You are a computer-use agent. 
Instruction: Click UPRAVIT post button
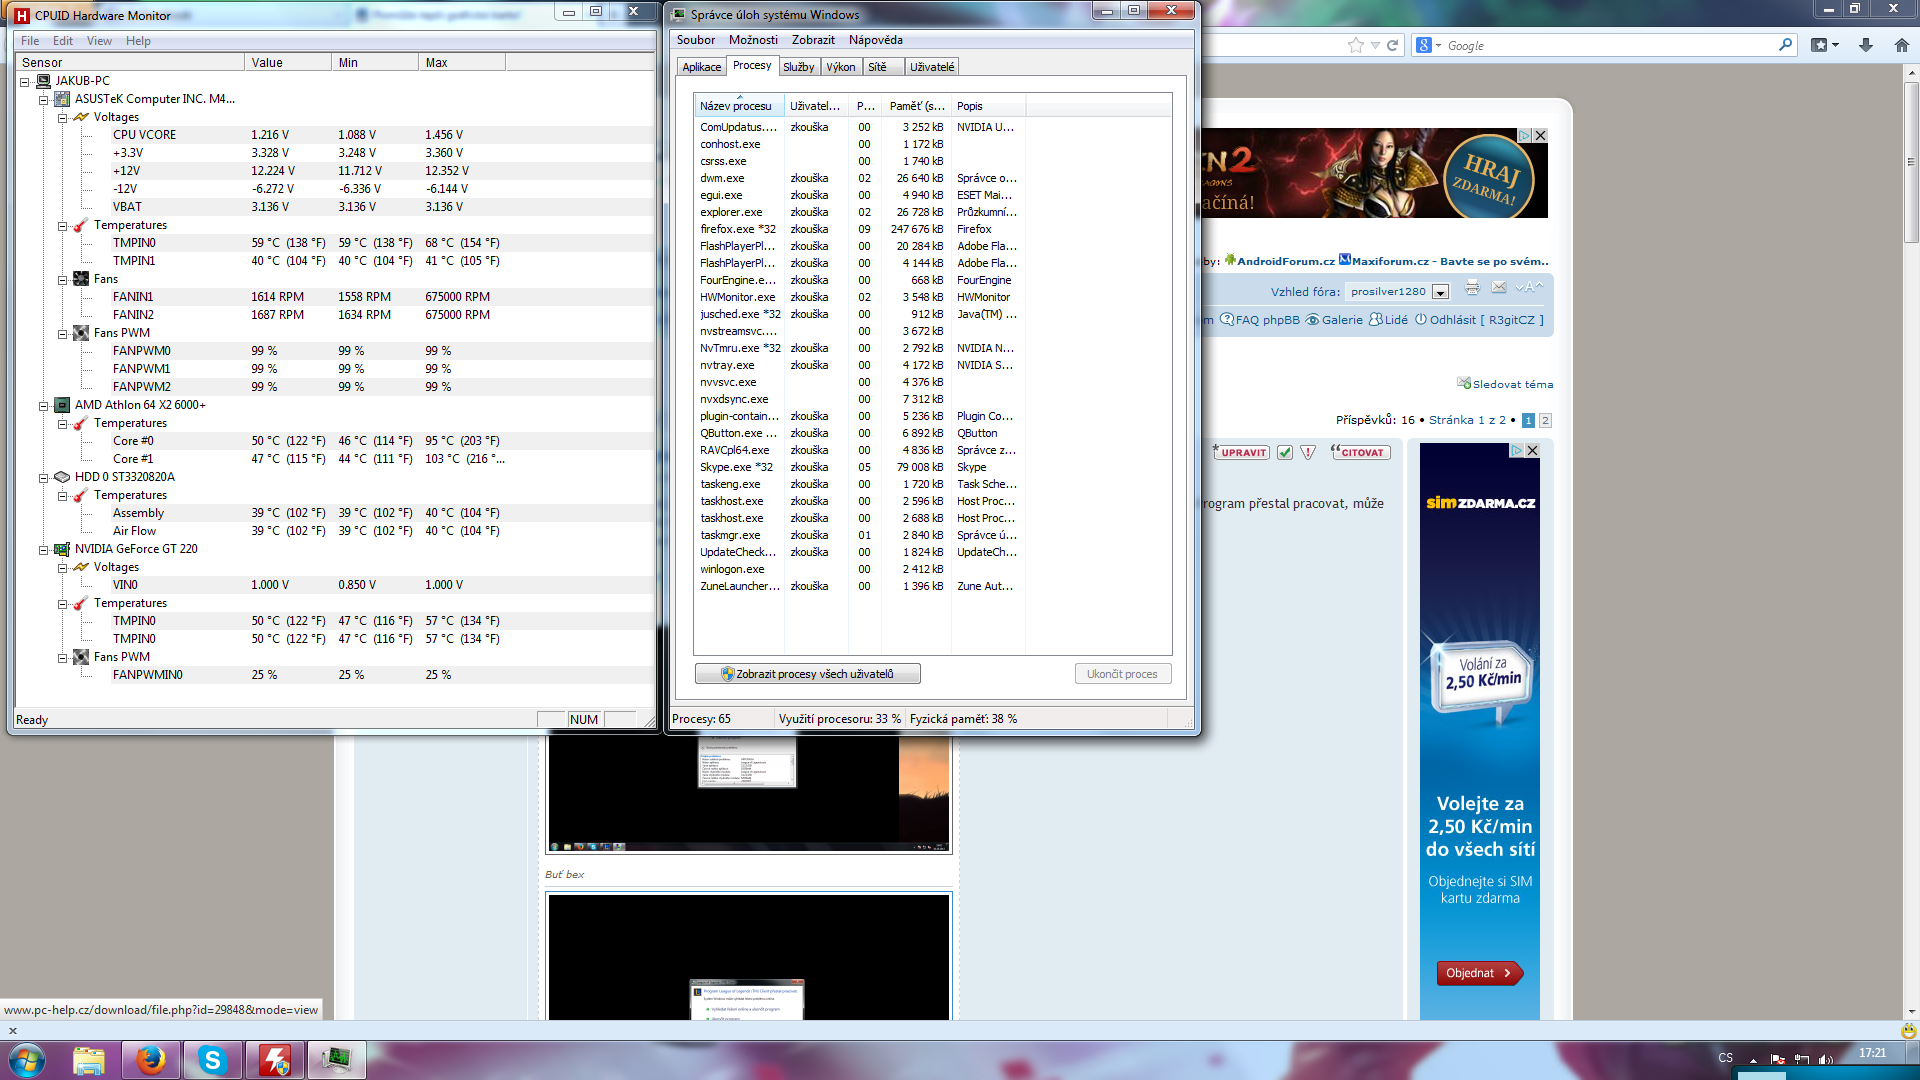click(x=1241, y=453)
